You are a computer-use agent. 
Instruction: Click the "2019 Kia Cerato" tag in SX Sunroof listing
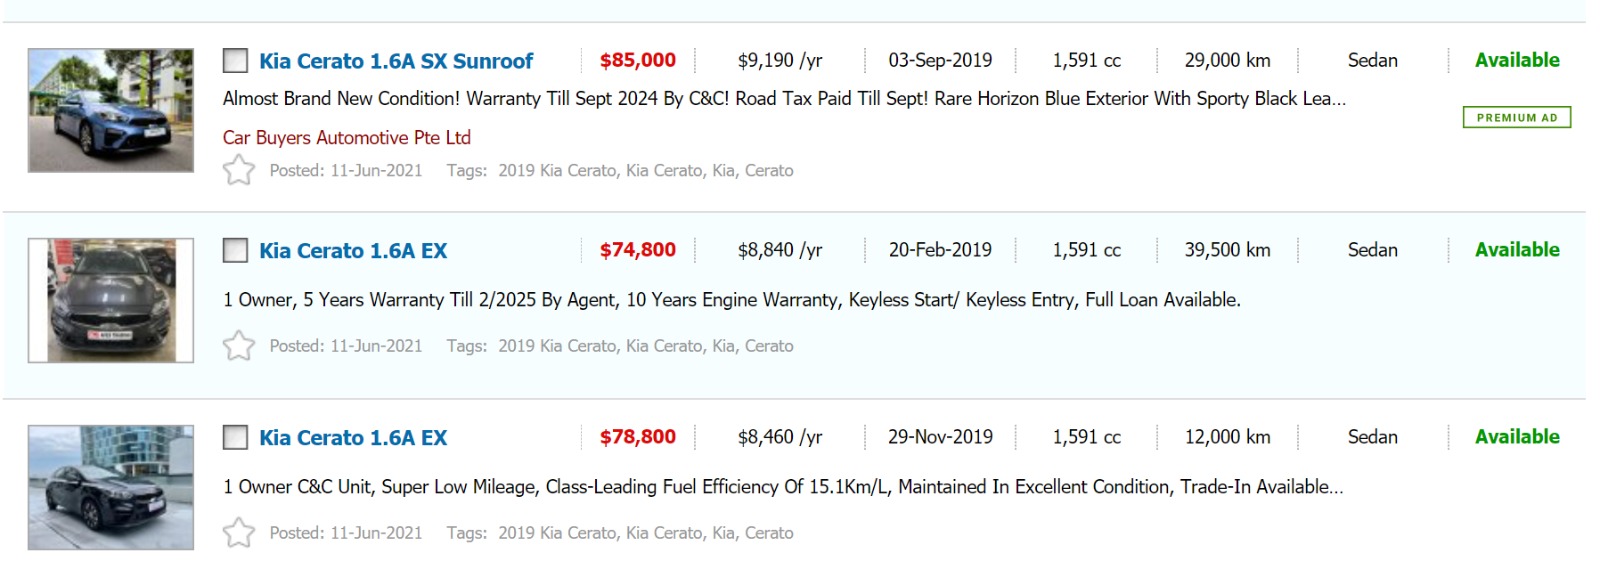coord(557,171)
